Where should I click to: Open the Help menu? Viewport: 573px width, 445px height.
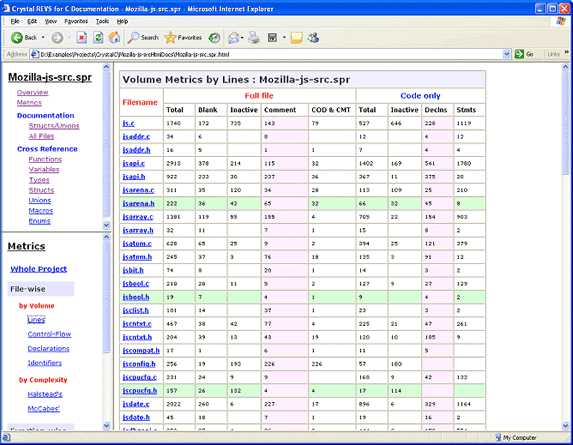tap(122, 21)
